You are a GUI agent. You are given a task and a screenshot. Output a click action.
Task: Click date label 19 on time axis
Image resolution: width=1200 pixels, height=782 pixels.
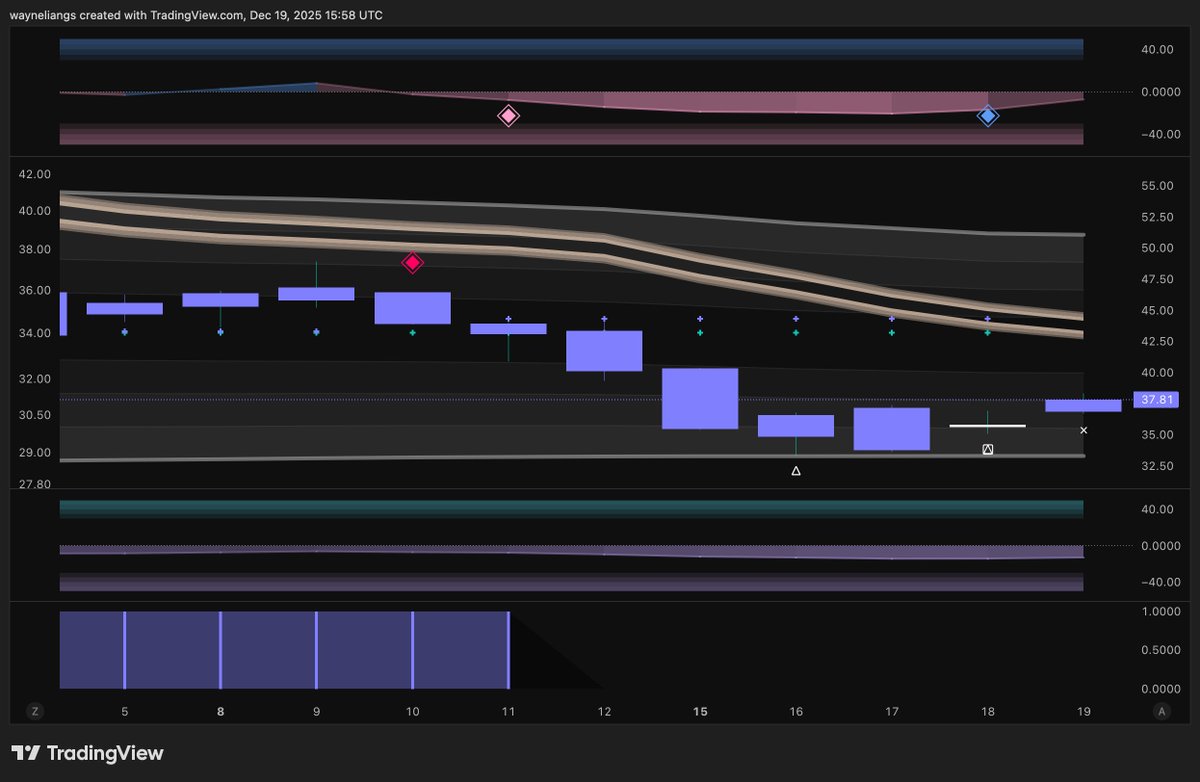(1084, 712)
